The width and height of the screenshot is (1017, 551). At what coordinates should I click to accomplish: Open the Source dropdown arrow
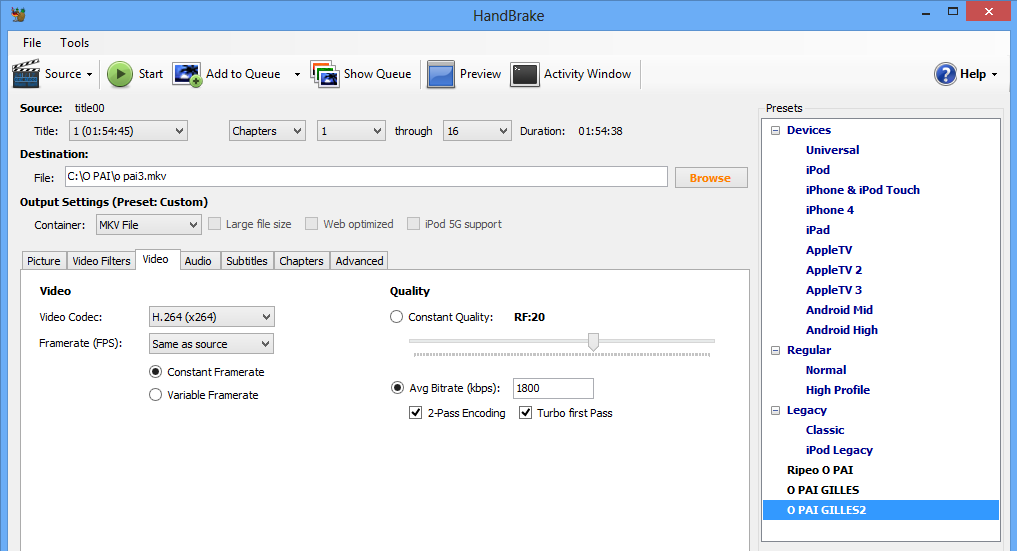click(x=90, y=75)
